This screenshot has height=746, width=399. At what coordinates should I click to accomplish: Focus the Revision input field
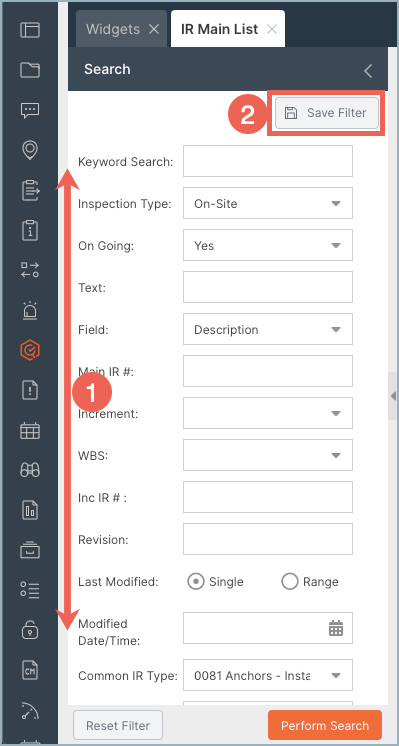click(268, 539)
